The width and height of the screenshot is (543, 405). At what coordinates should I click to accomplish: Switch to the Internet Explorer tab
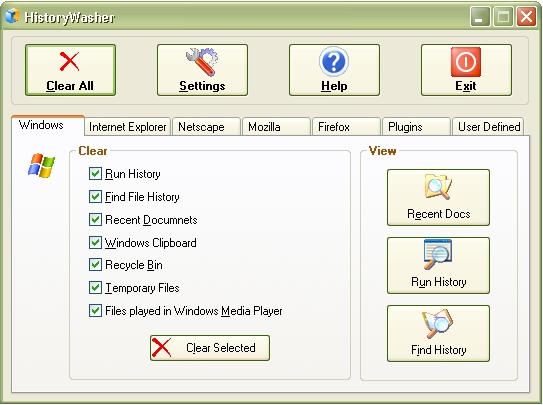point(127,127)
